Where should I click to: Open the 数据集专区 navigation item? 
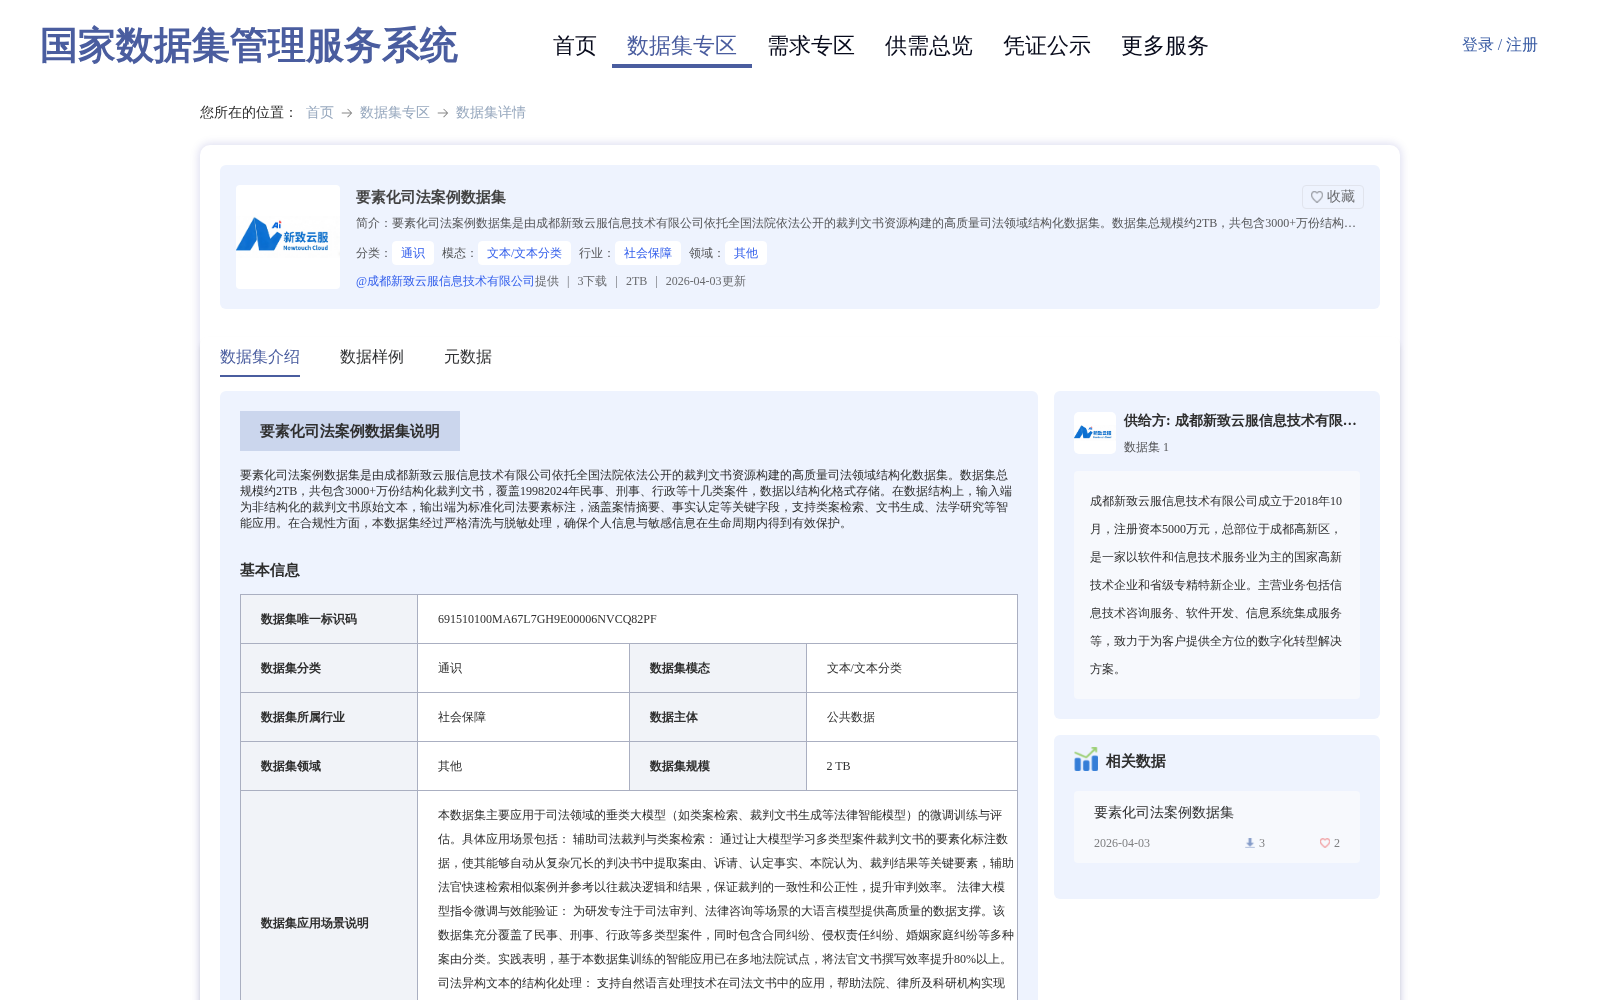click(x=682, y=46)
